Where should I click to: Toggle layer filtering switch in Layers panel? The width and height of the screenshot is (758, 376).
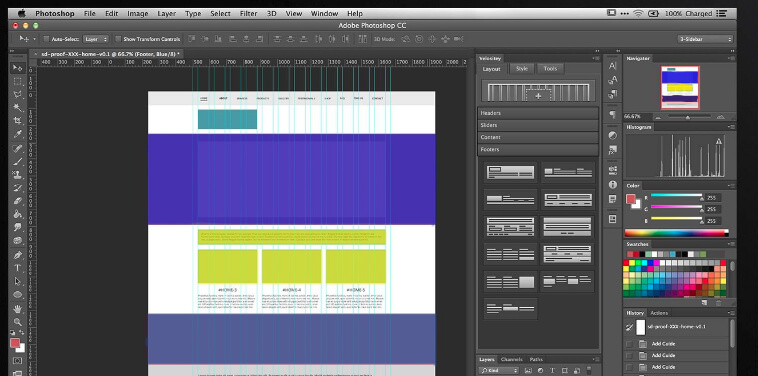589,371
